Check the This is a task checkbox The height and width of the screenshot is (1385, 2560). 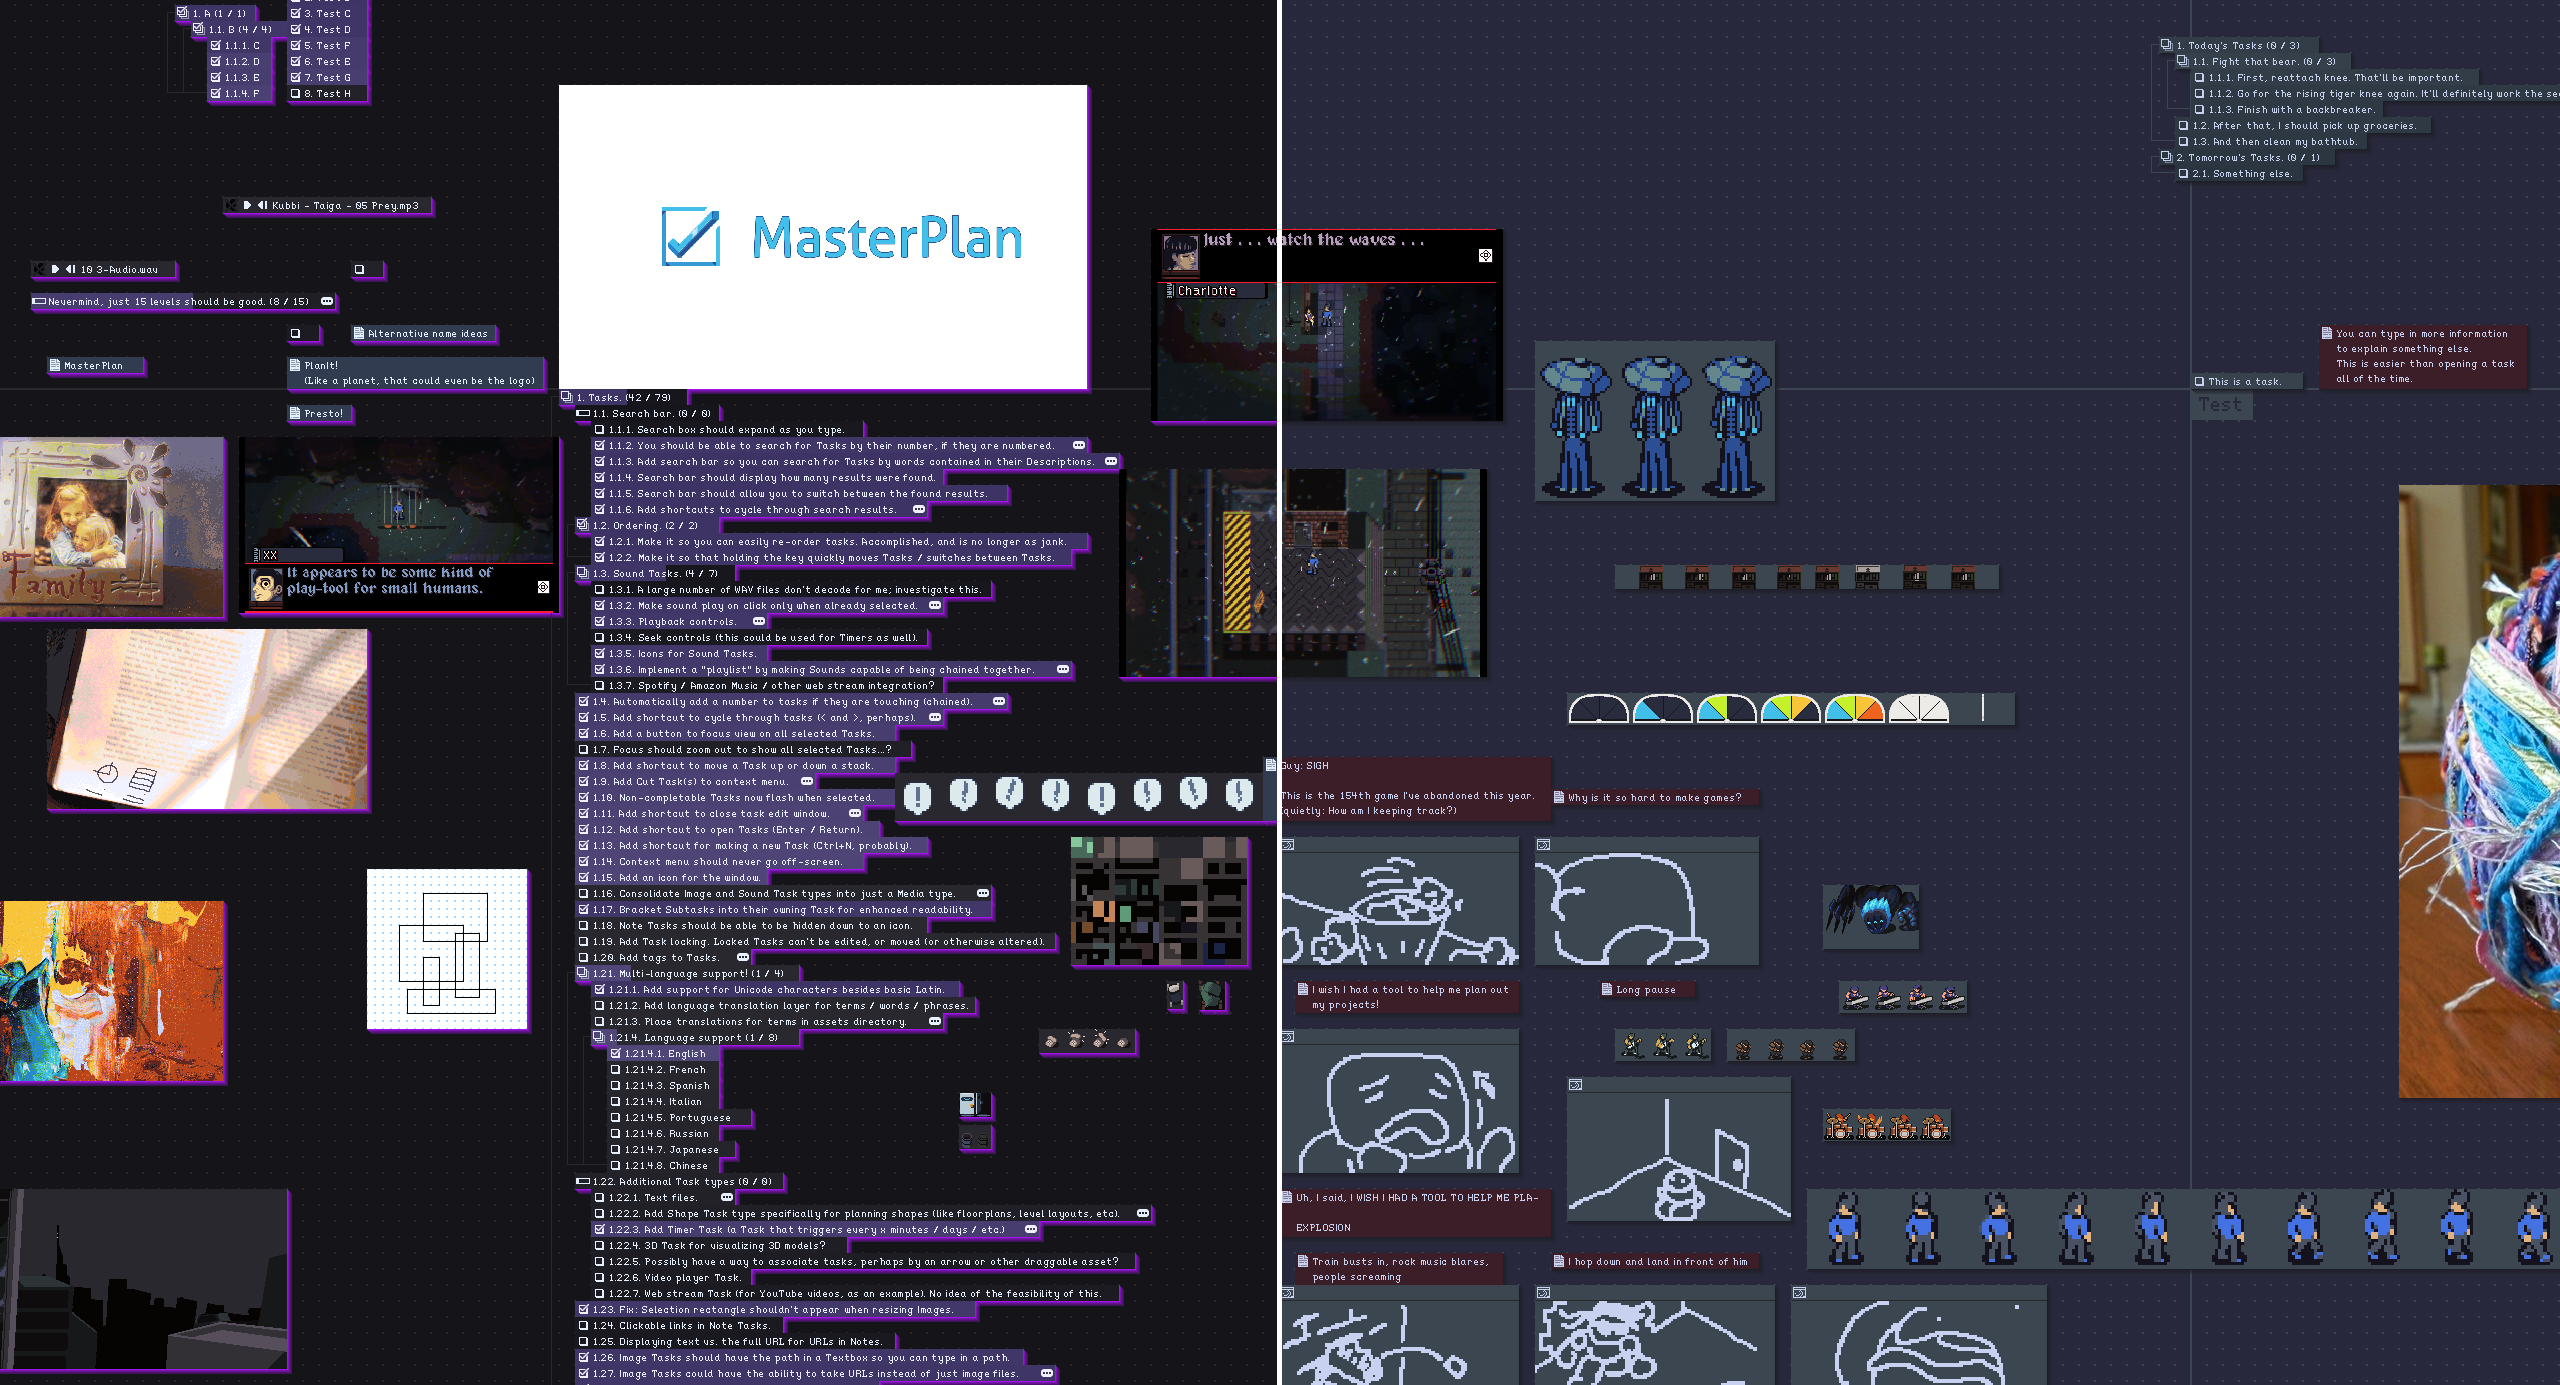(2199, 381)
